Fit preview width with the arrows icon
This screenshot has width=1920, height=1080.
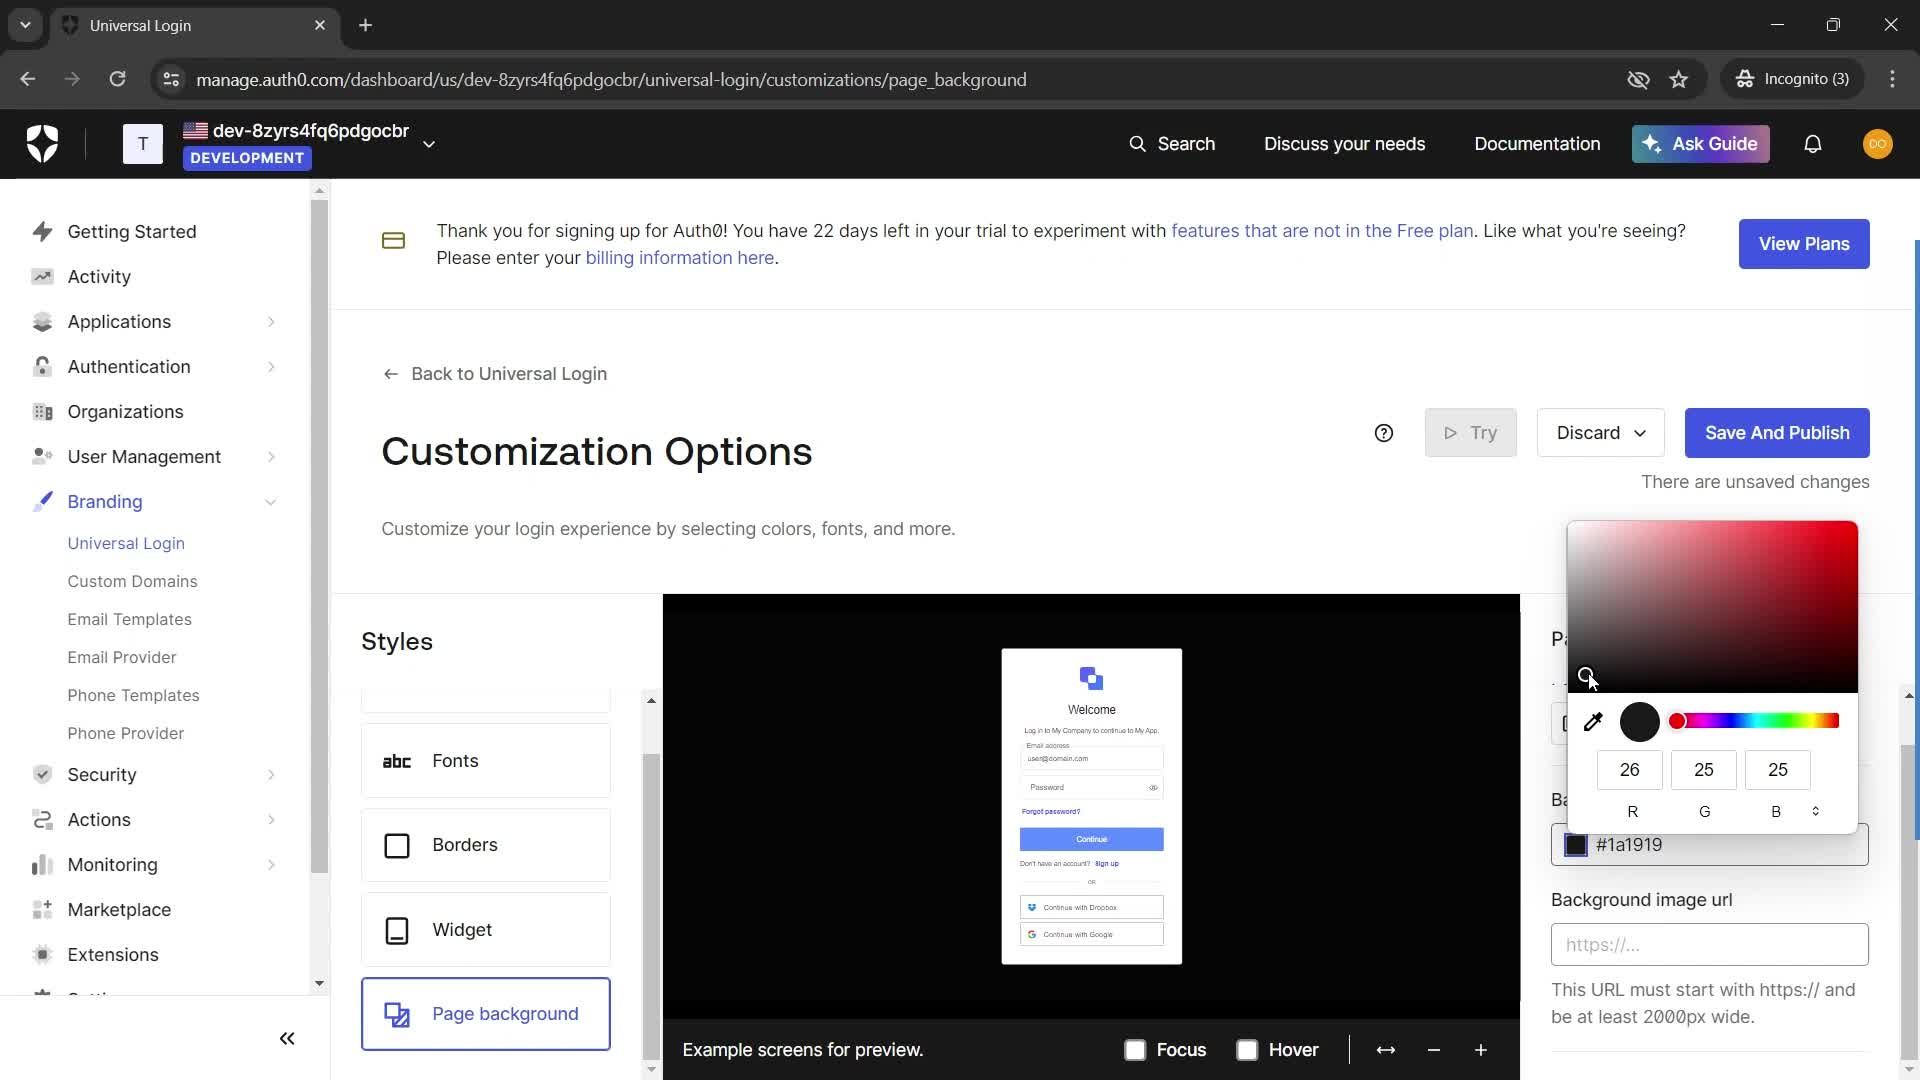(x=1386, y=1050)
